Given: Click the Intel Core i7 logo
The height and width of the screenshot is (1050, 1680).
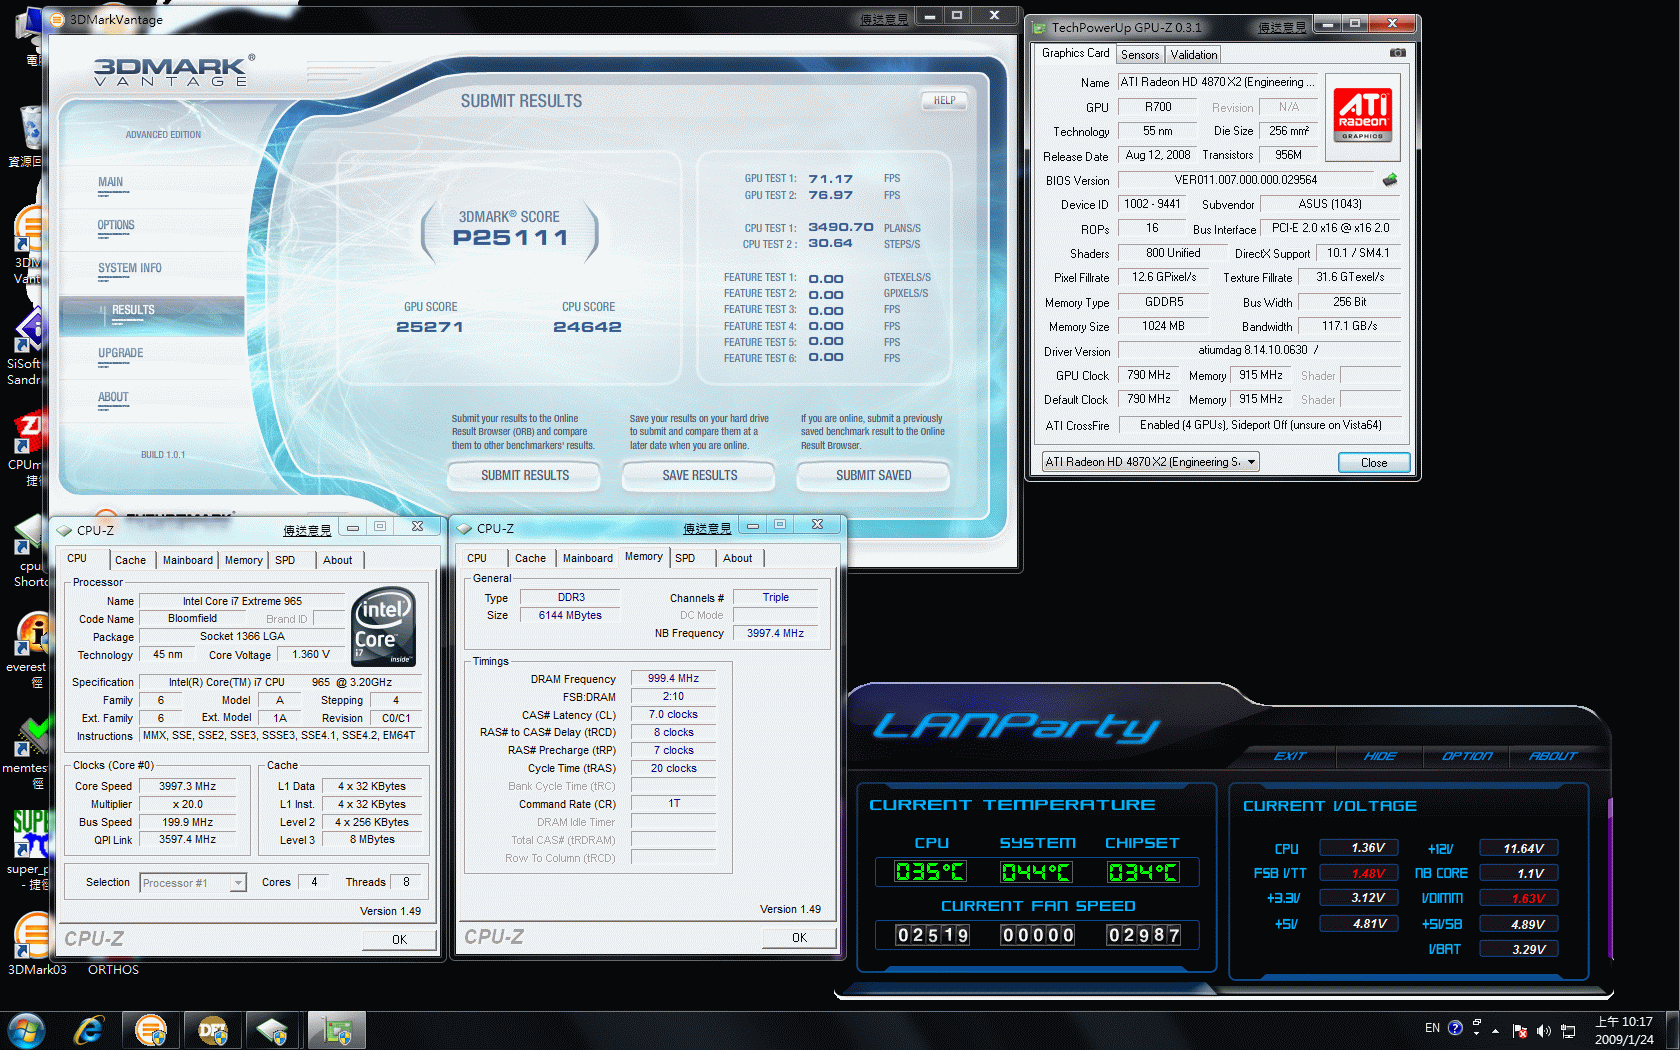Looking at the screenshot, I should click(383, 627).
